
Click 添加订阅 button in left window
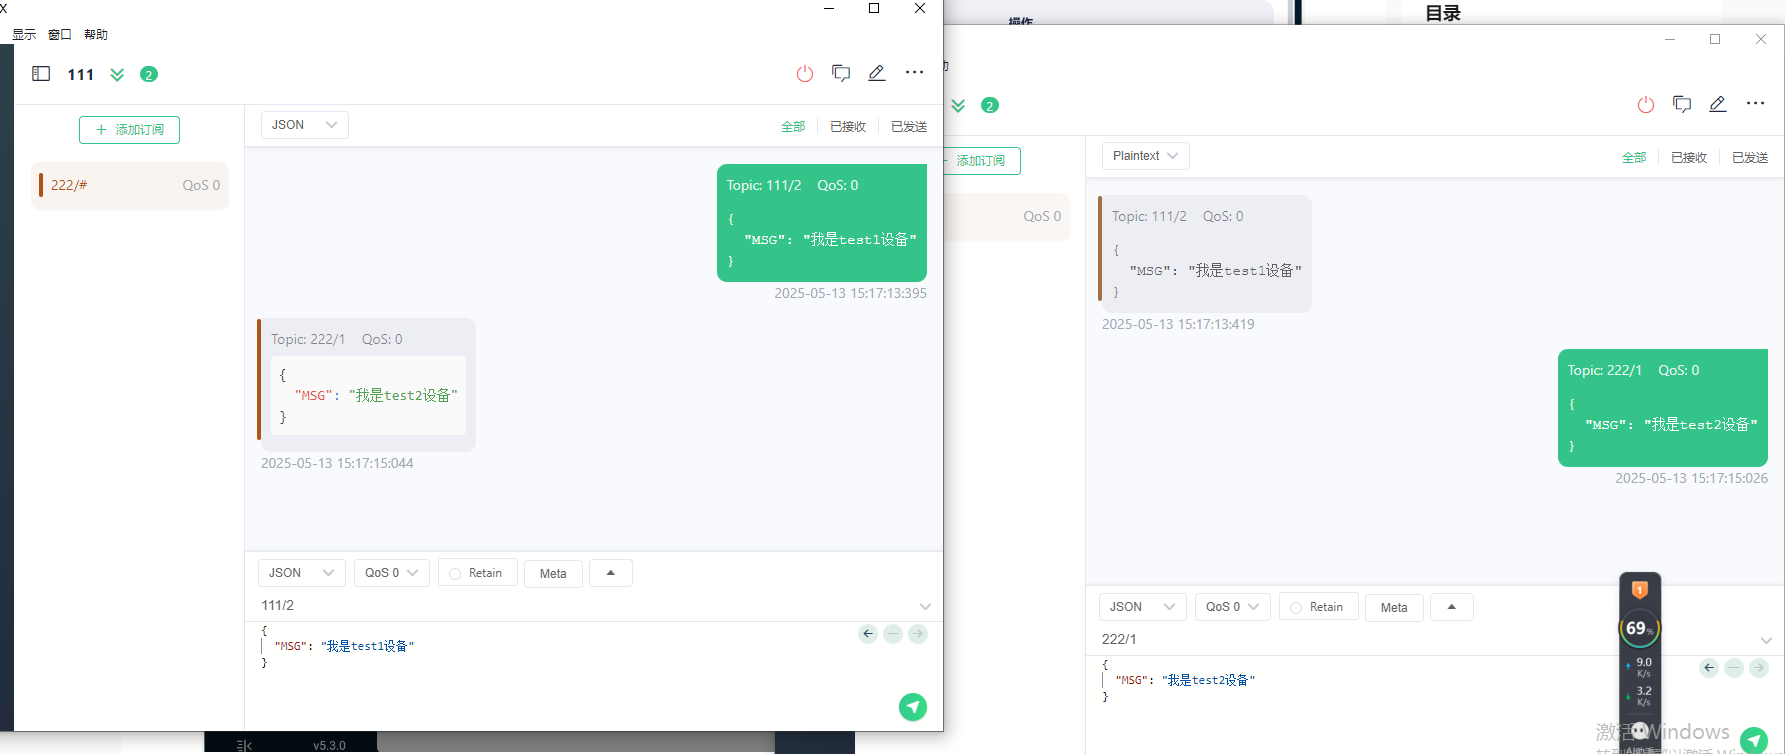coord(129,130)
